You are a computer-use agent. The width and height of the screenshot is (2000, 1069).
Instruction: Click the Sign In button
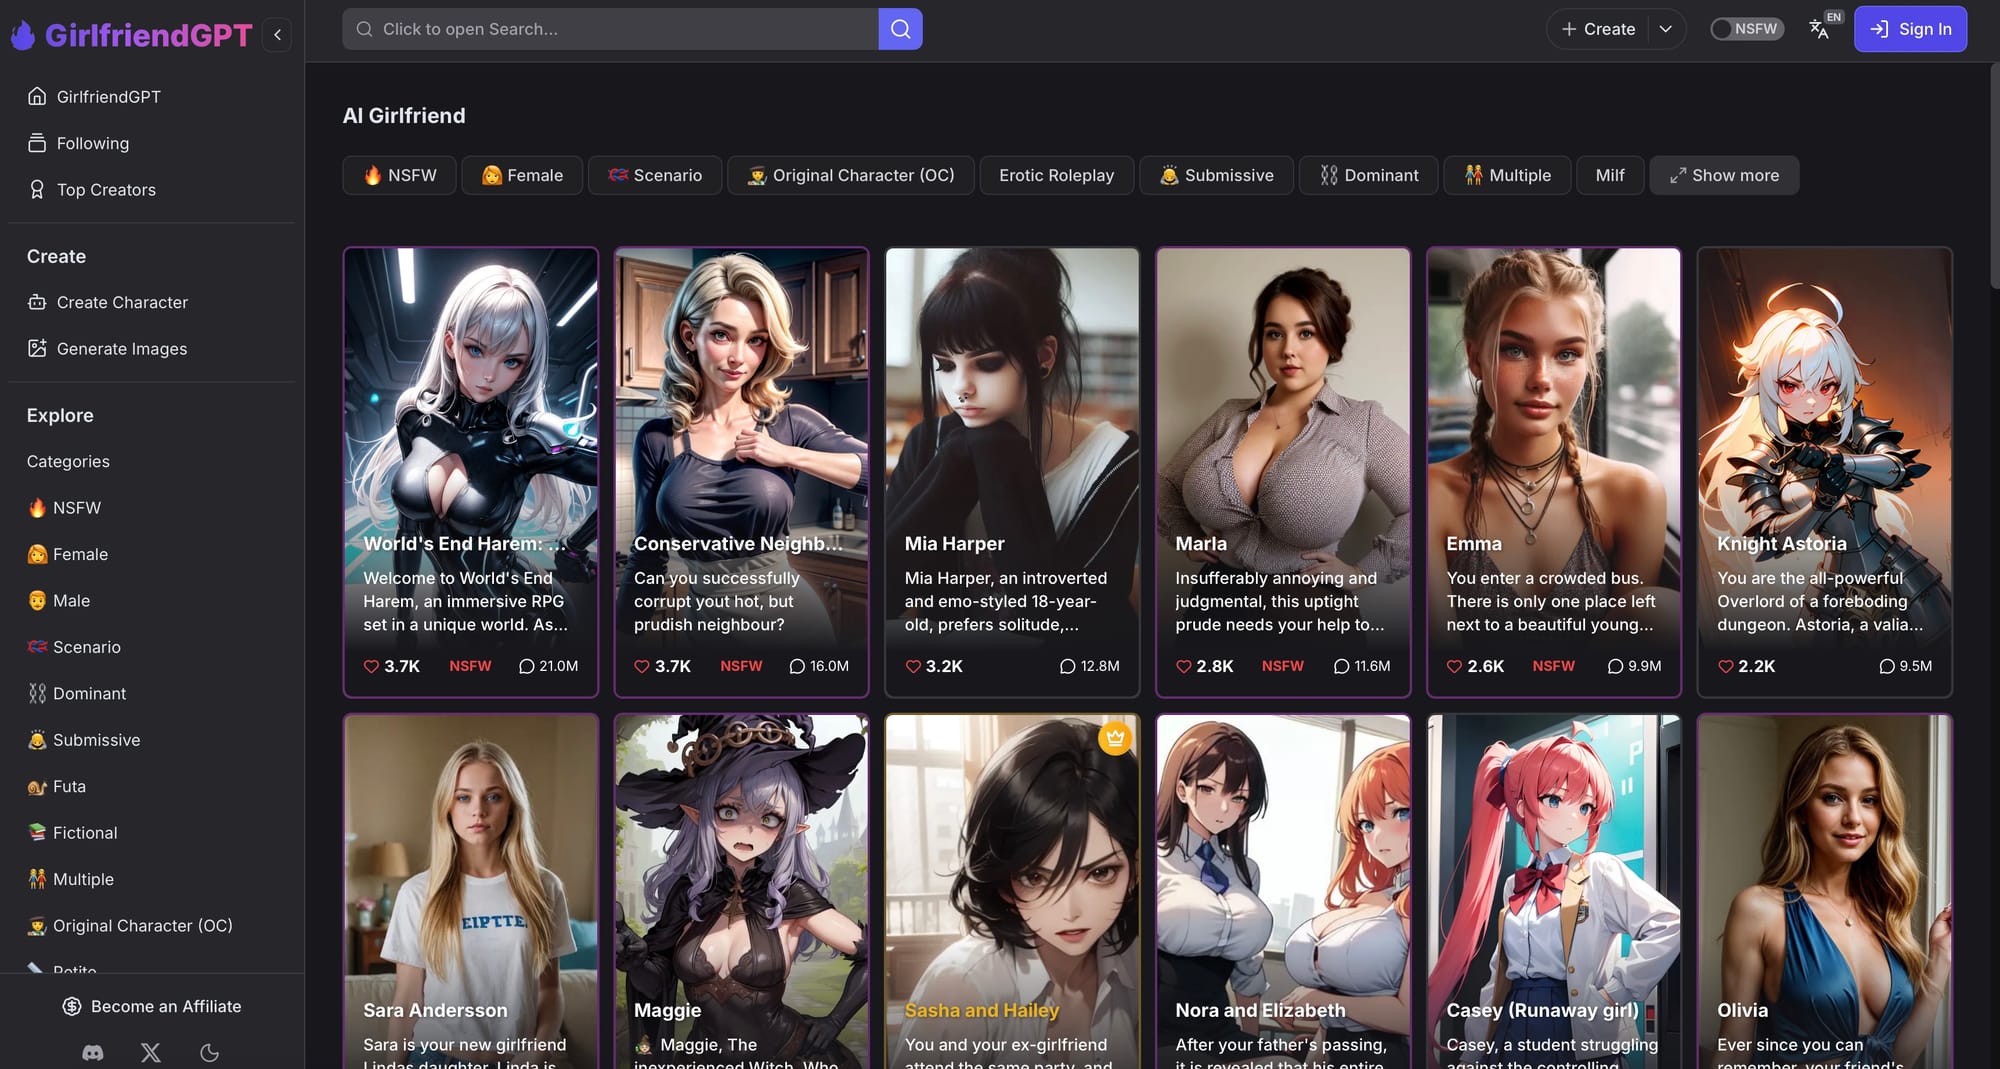tap(1910, 29)
